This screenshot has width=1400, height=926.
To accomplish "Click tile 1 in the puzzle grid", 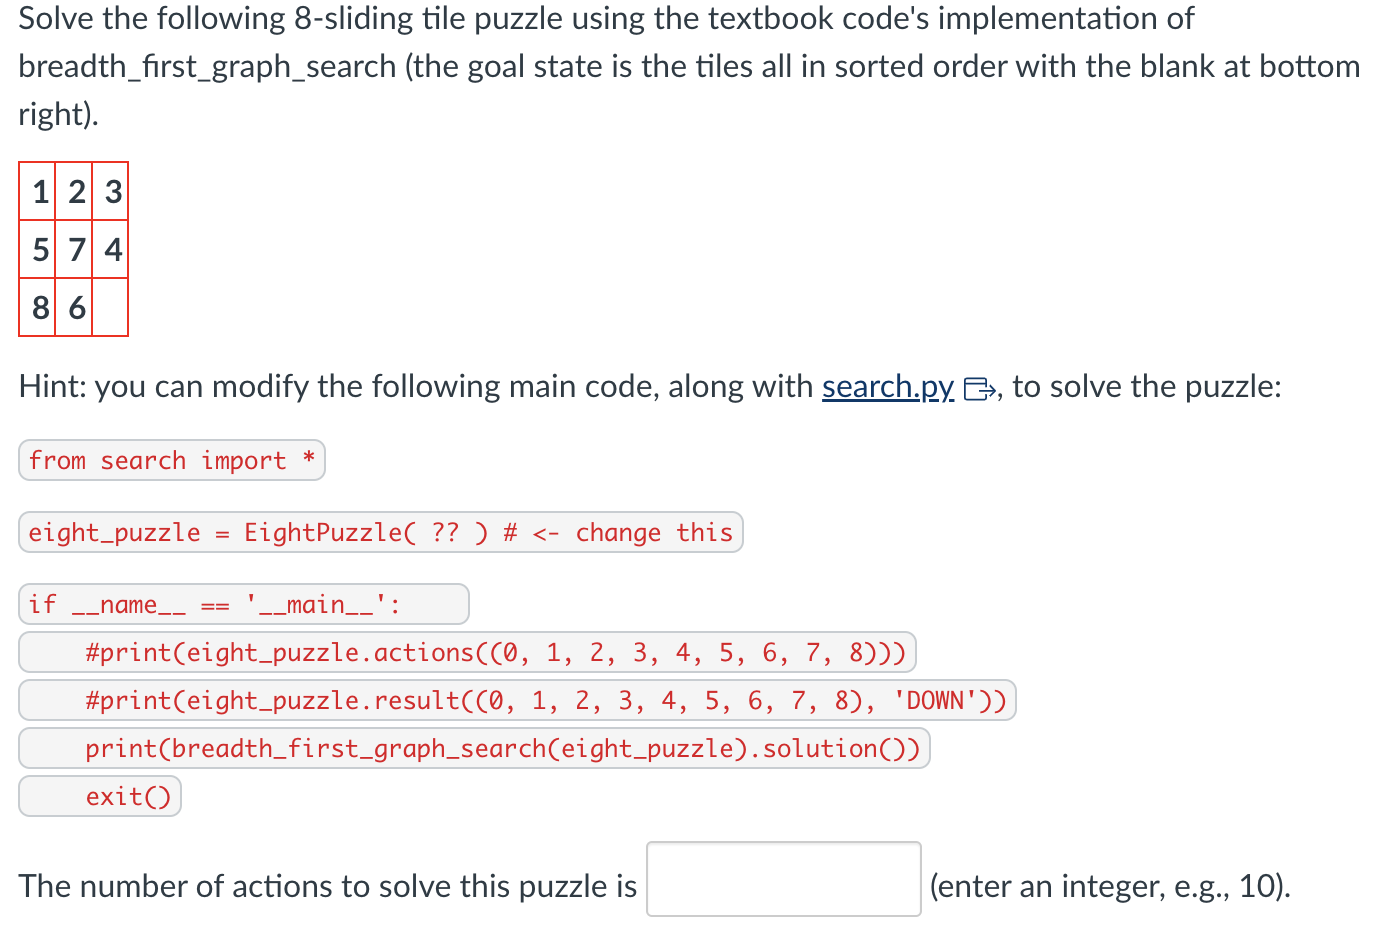I will [38, 192].
